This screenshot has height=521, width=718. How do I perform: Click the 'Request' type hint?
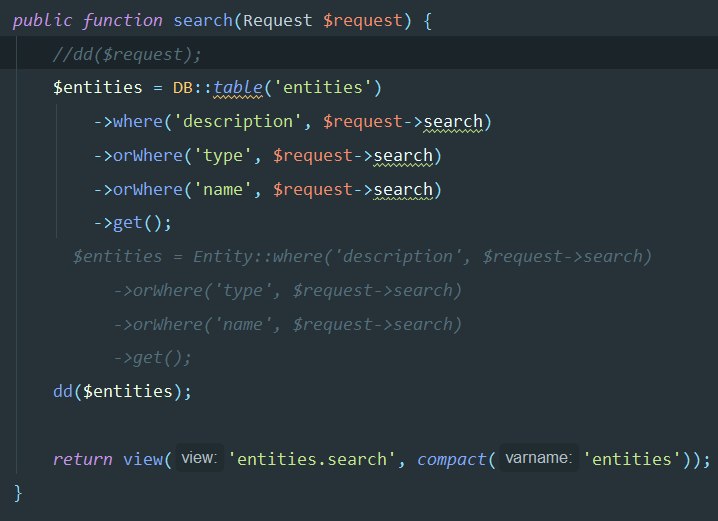277,21
